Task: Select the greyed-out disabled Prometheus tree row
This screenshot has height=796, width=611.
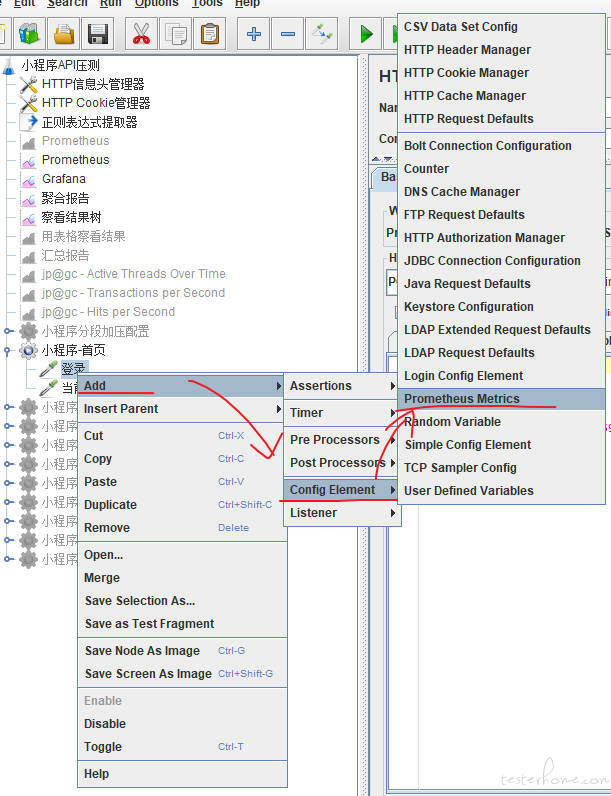Action: (x=75, y=141)
